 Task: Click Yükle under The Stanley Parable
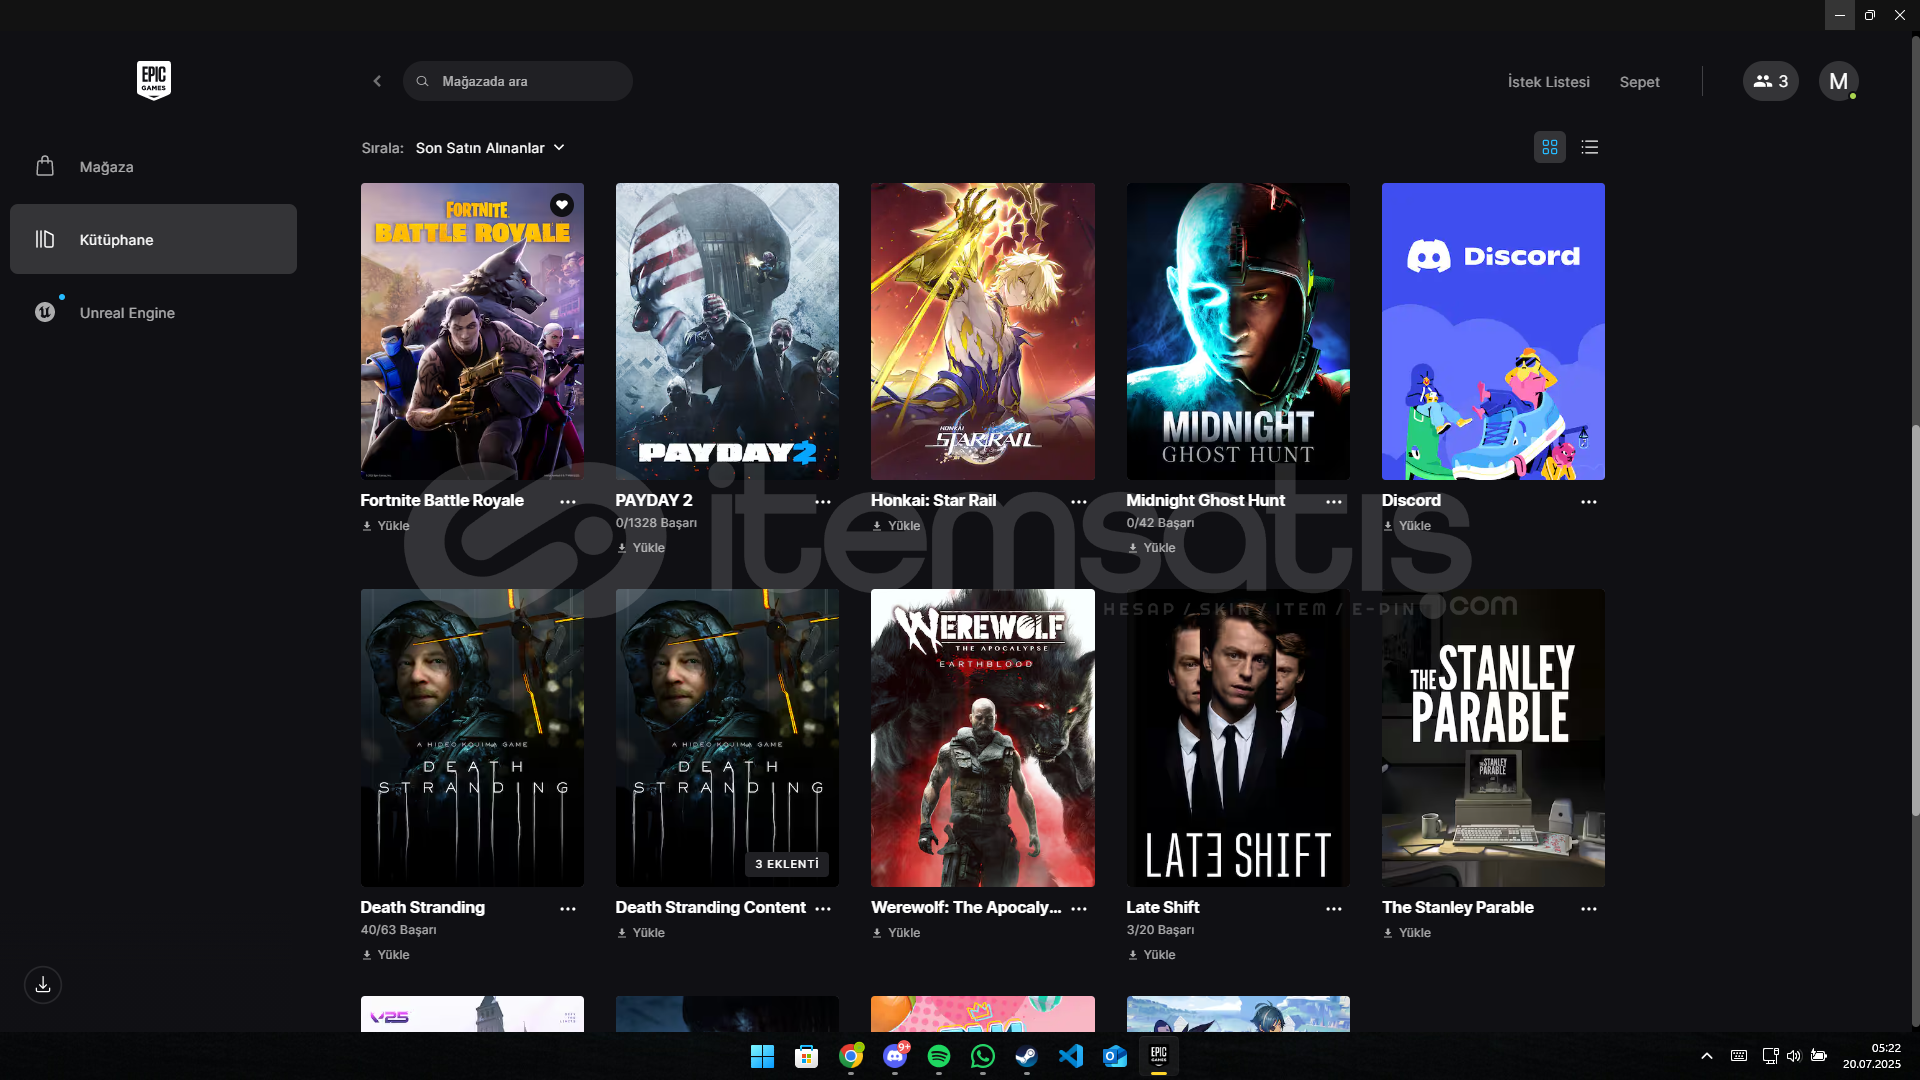click(1407, 933)
